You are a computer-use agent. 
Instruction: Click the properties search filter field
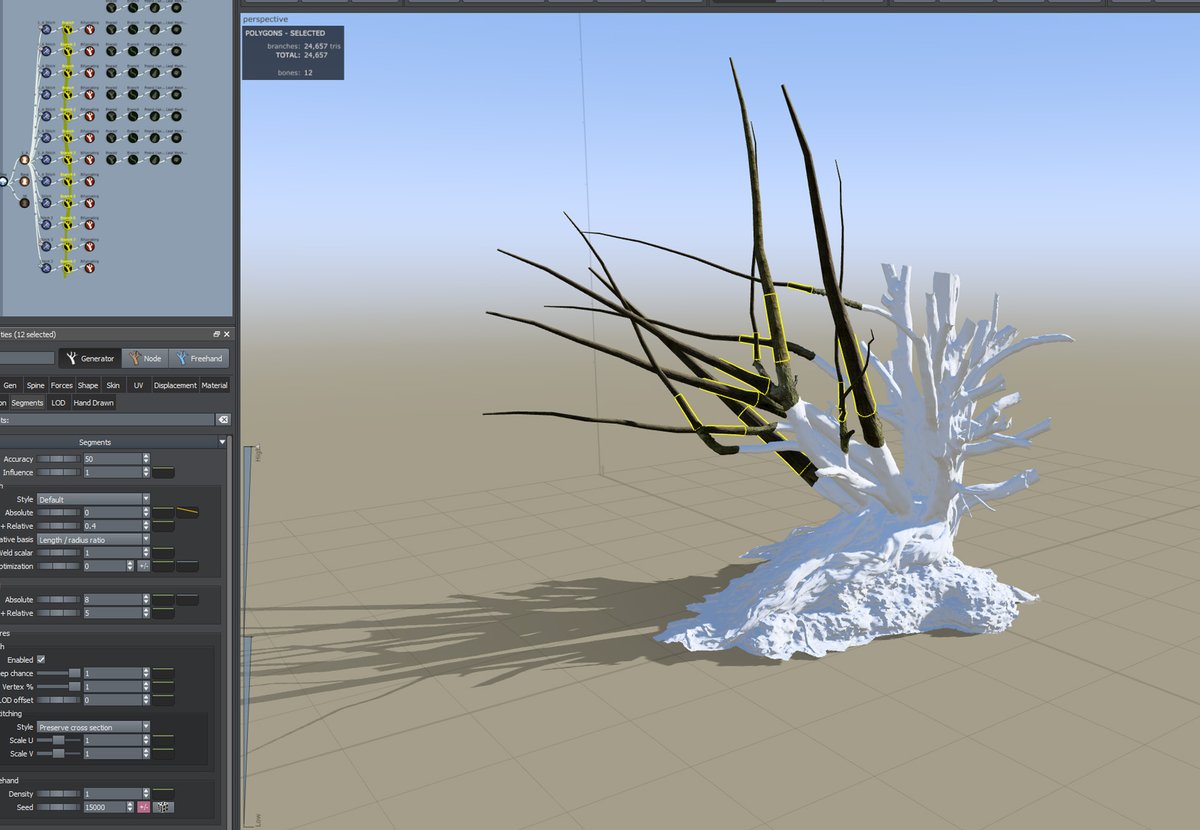coord(107,420)
